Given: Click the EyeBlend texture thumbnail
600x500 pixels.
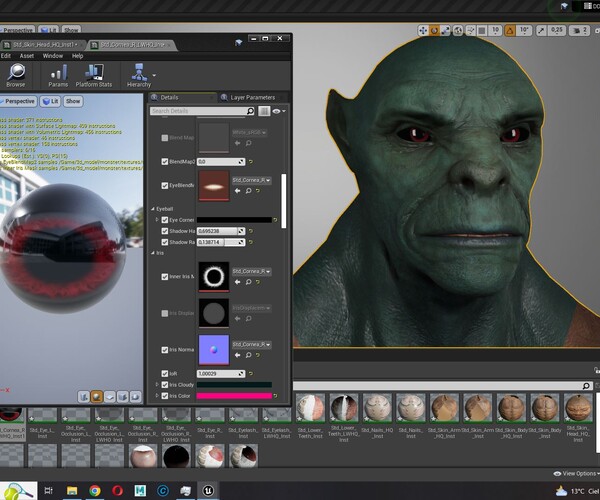Looking at the screenshot, I should [214, 186].
